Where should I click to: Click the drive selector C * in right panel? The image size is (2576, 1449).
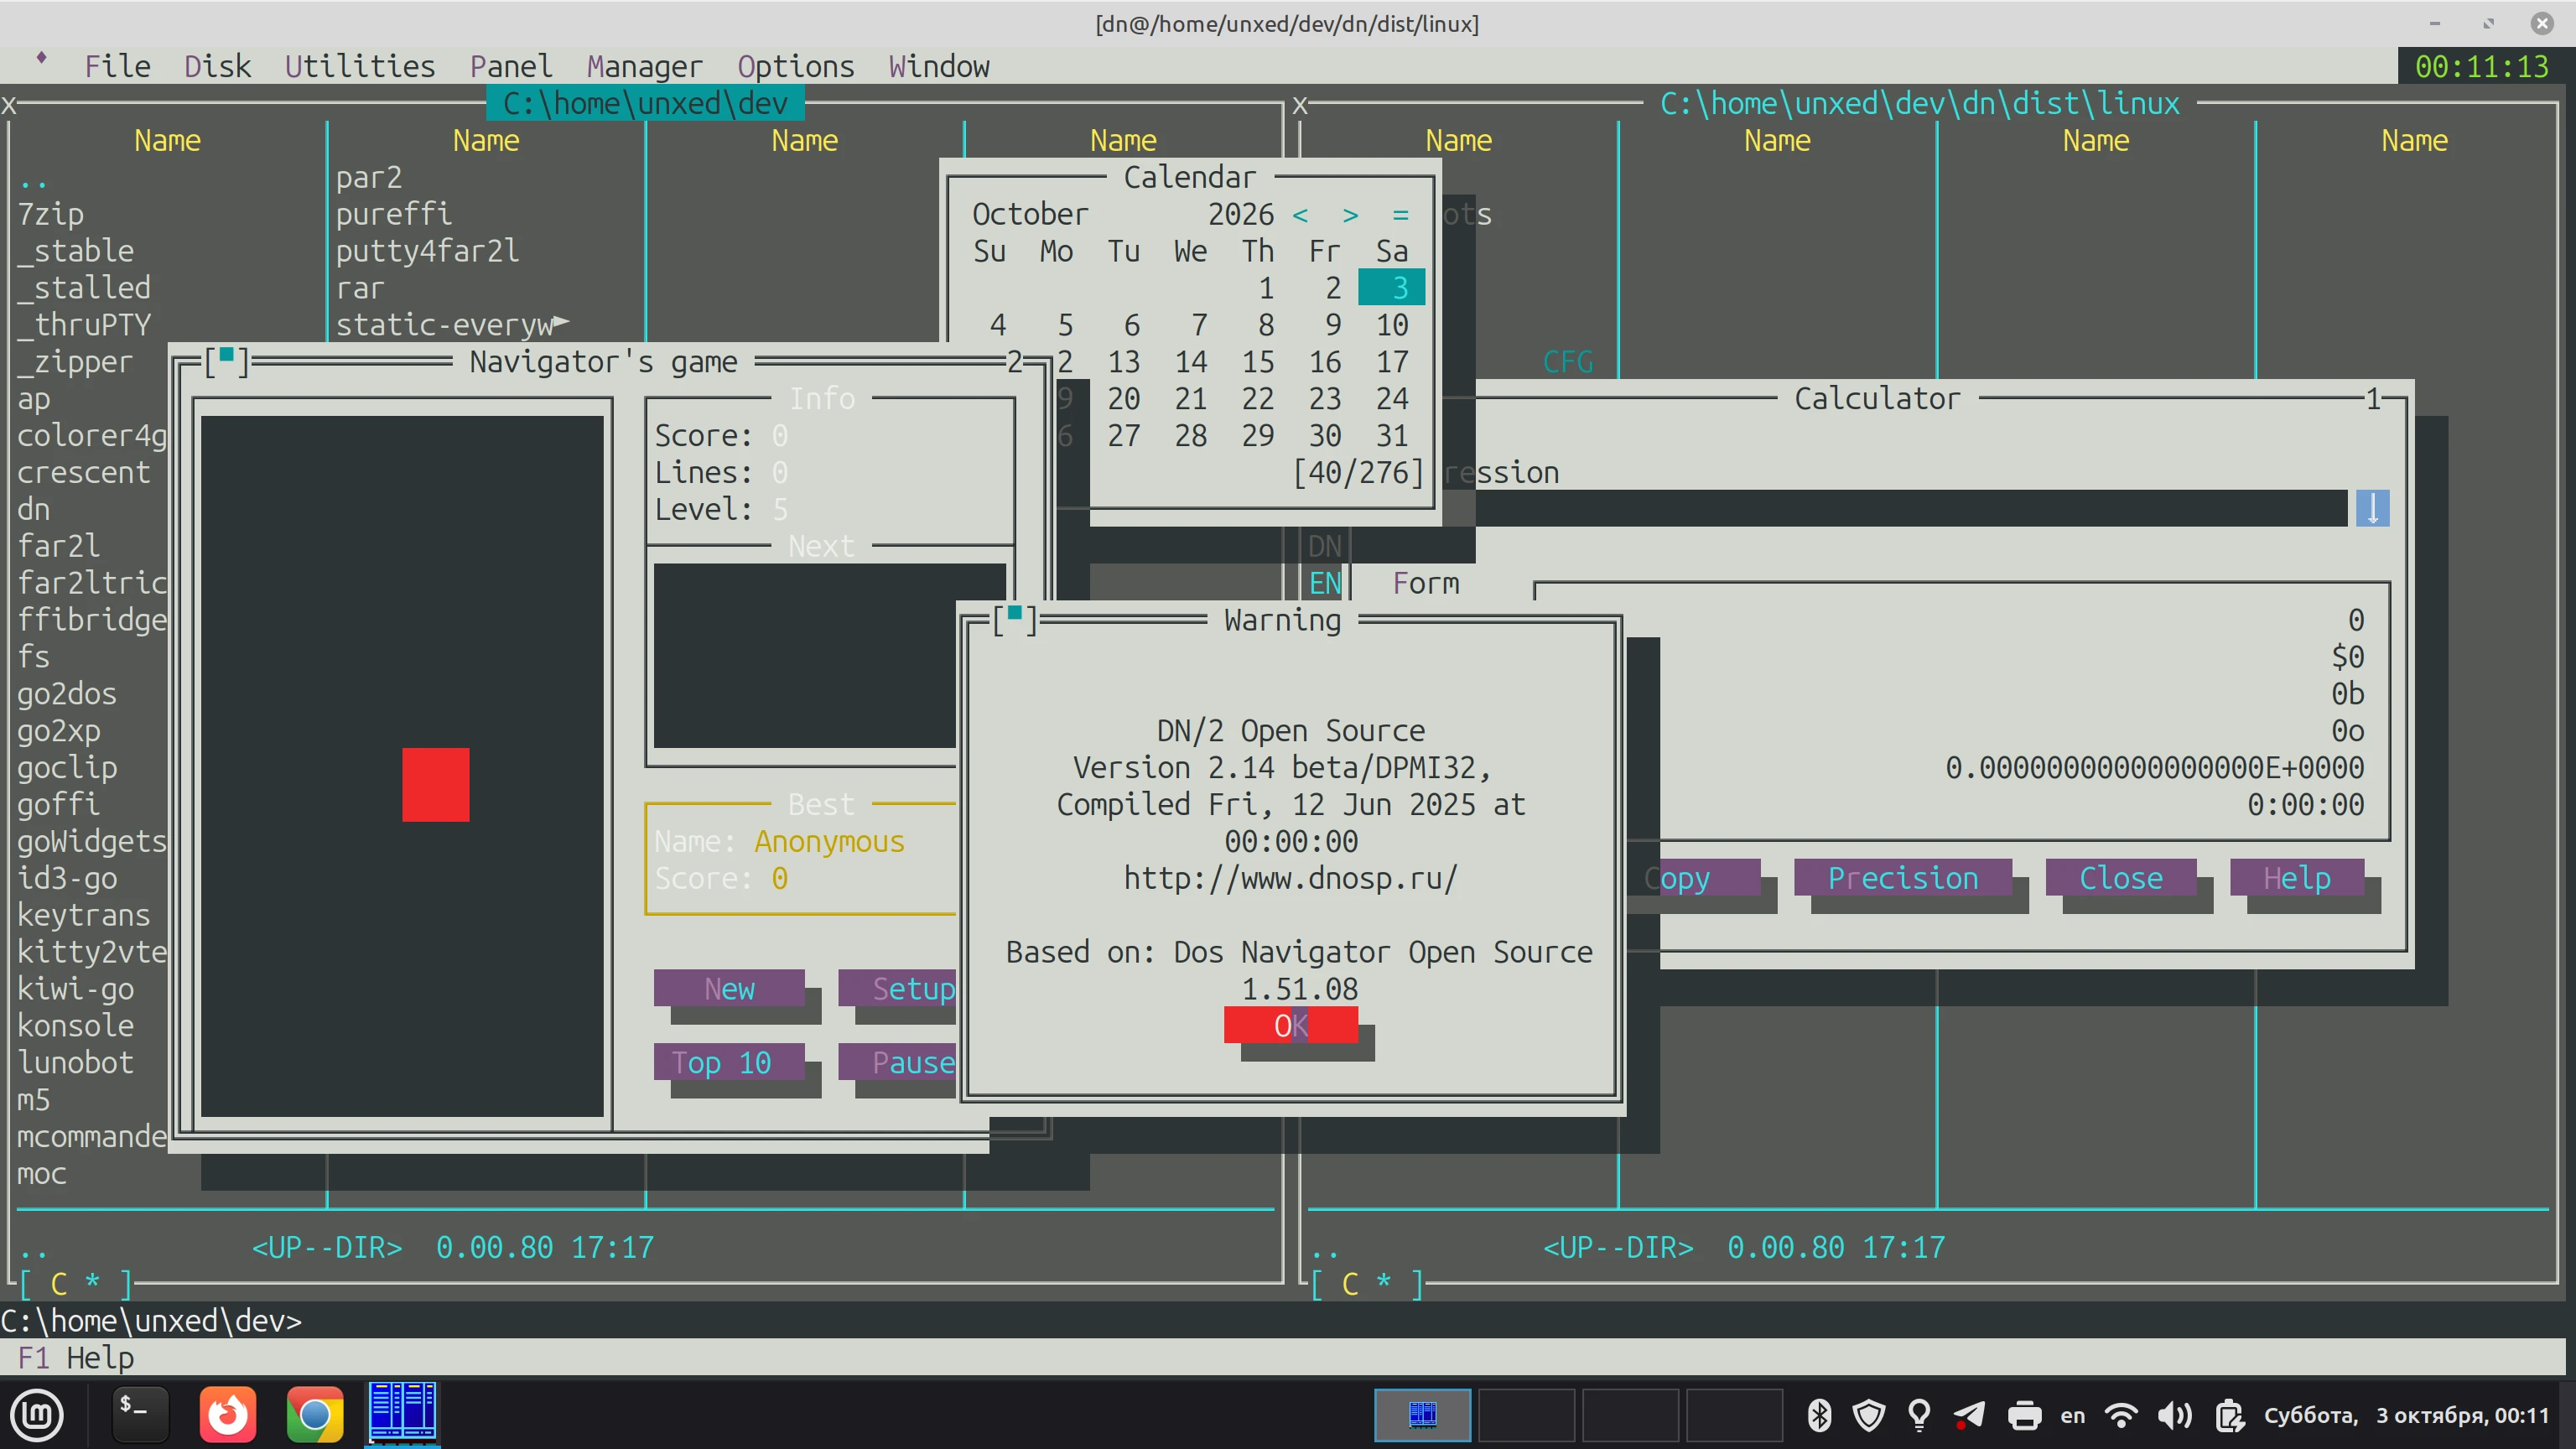click(1367, 1284)
